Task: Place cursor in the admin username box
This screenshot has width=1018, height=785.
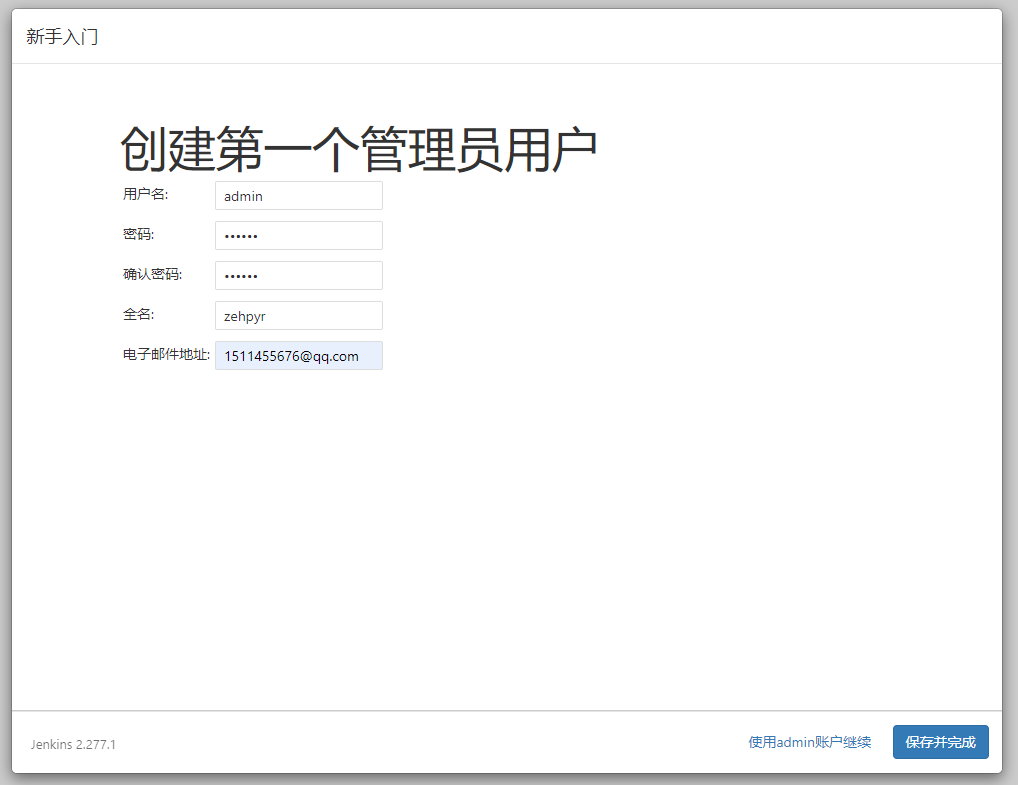Action: click(298, 195)
